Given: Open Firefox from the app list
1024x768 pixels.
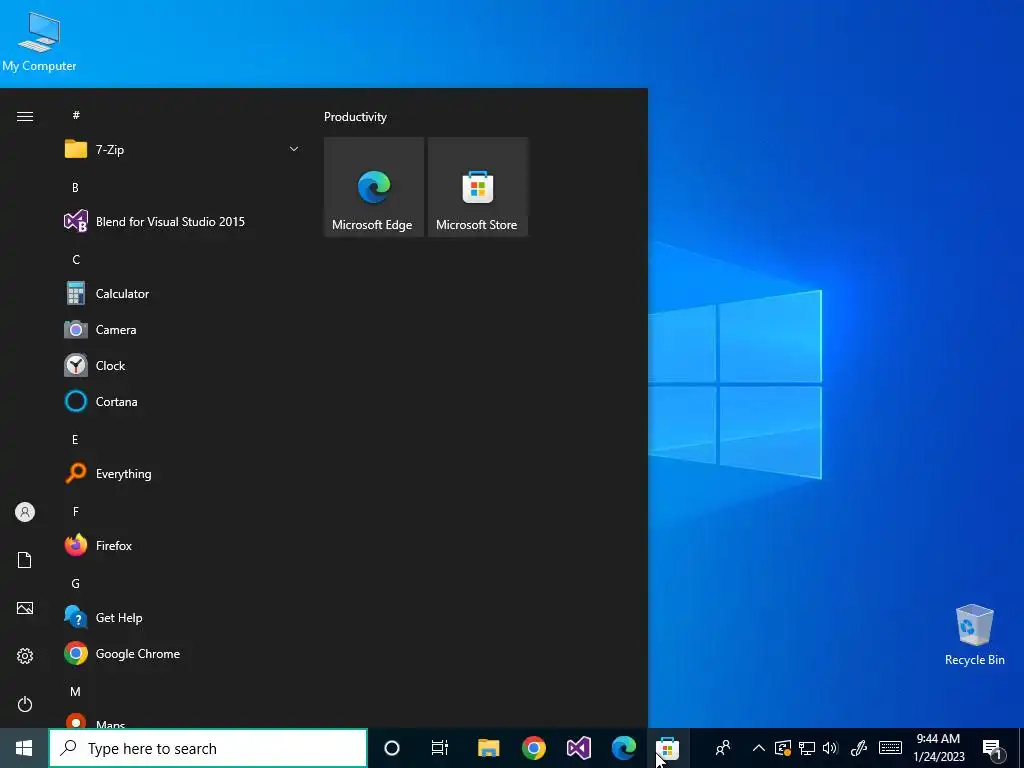Looking at the screenshot, I should tap(182, 545).
